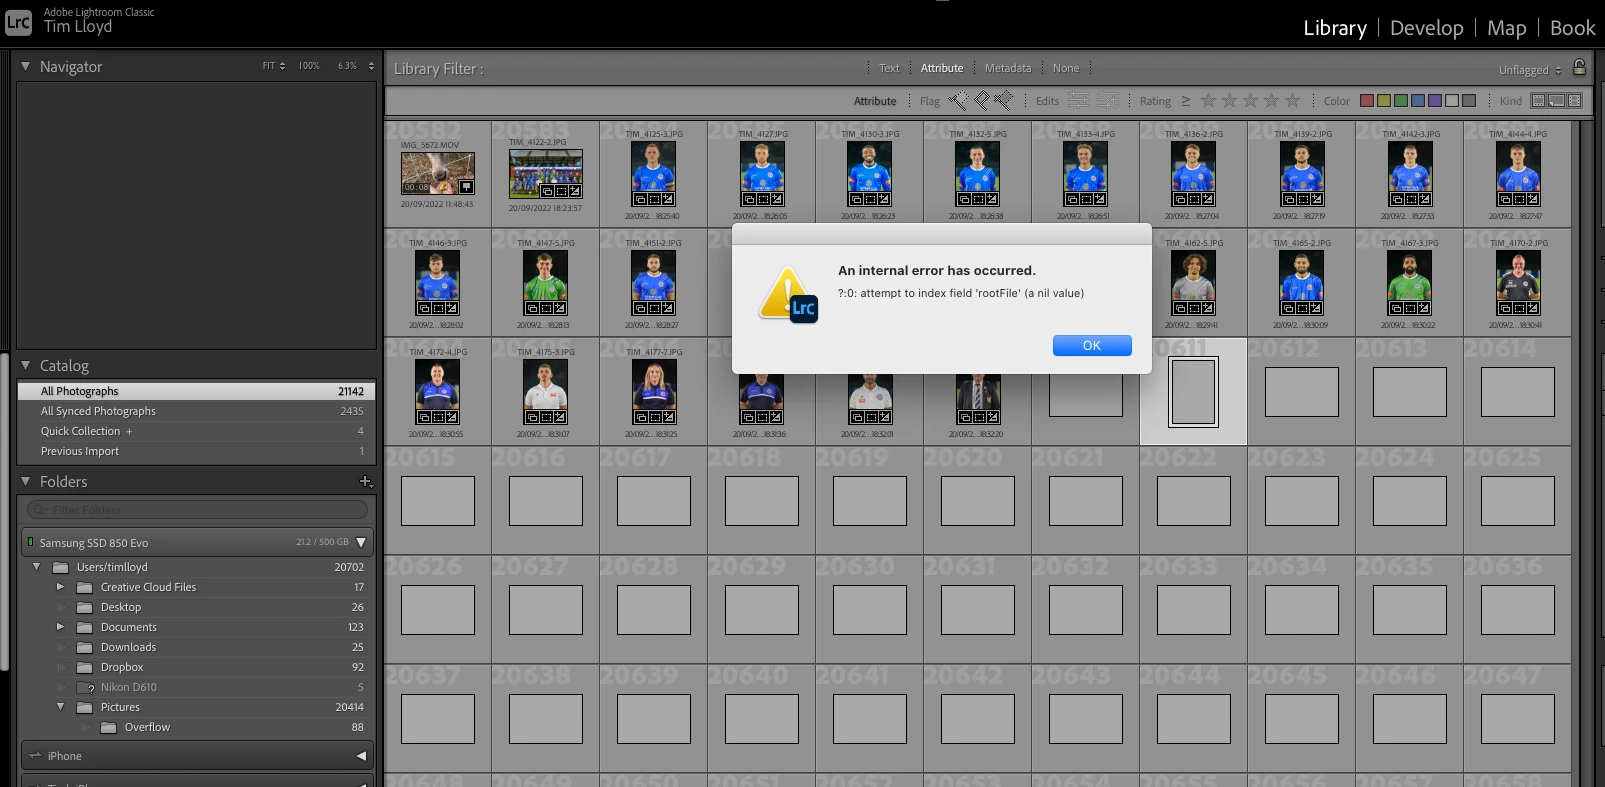1605x787 pixels.
Task: Collapse the Pictures folder
Action: click(60, 707)
